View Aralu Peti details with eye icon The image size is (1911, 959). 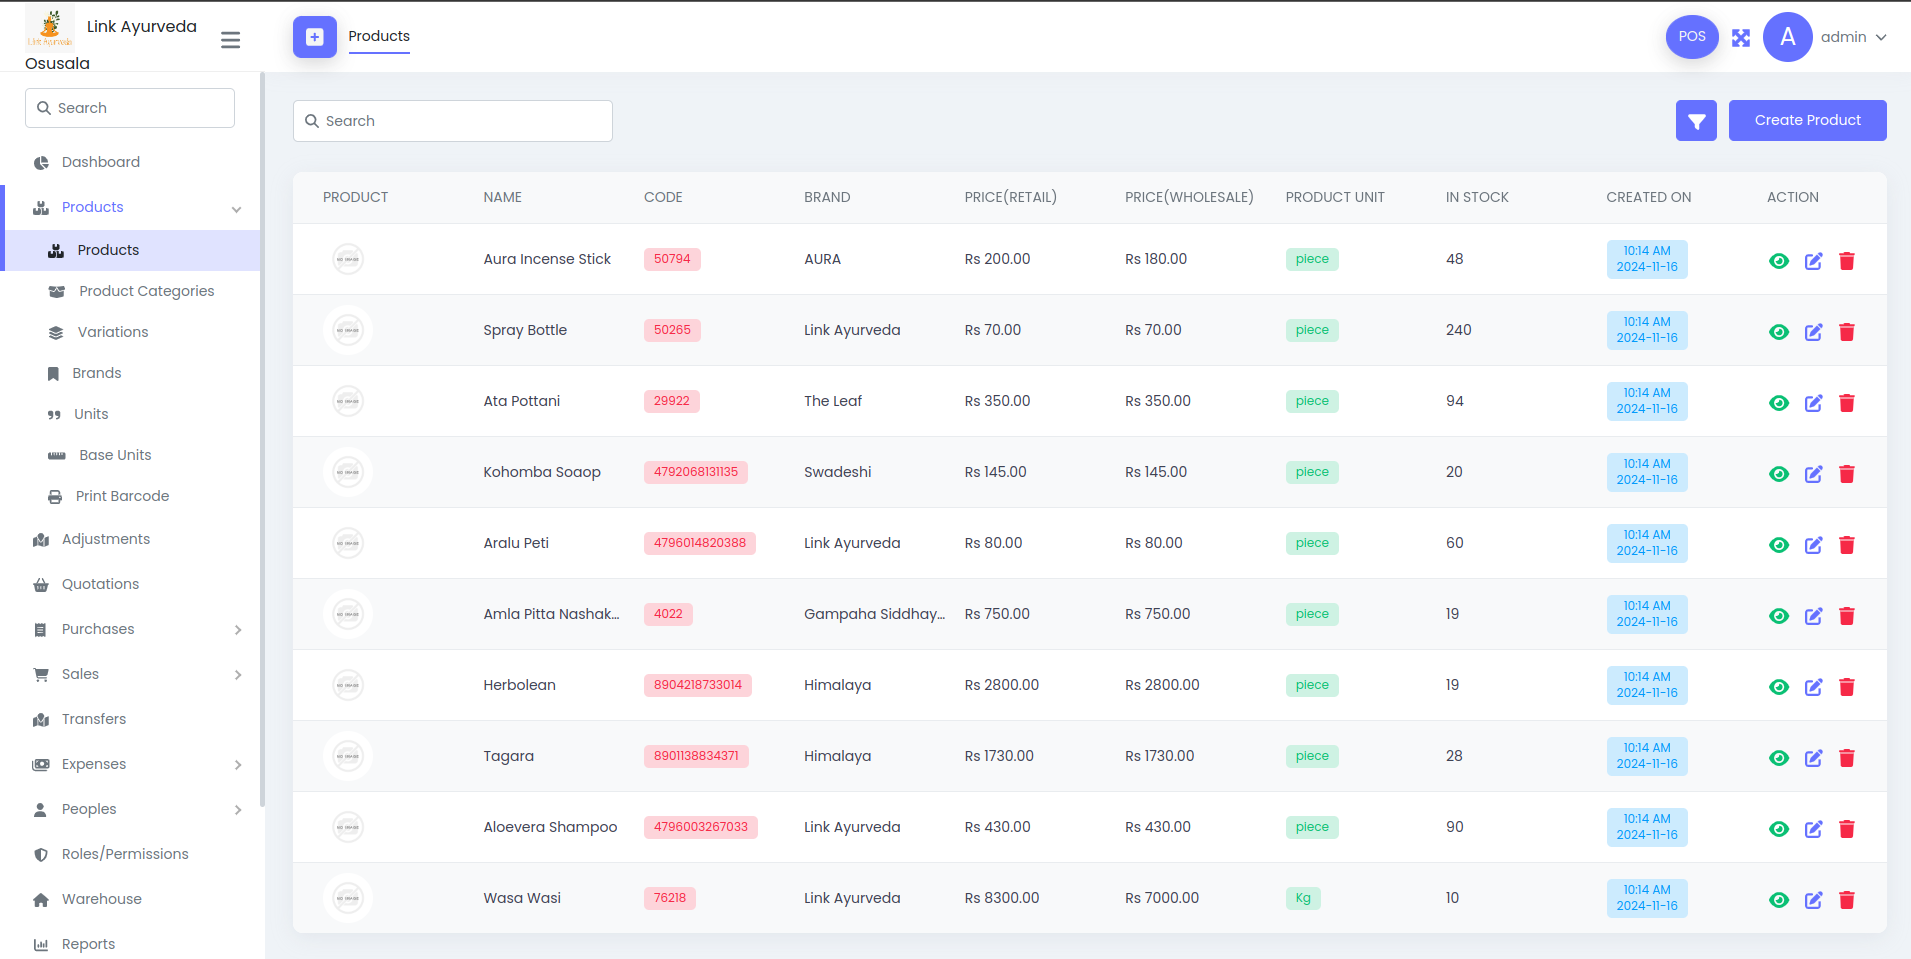(1778, 545)
